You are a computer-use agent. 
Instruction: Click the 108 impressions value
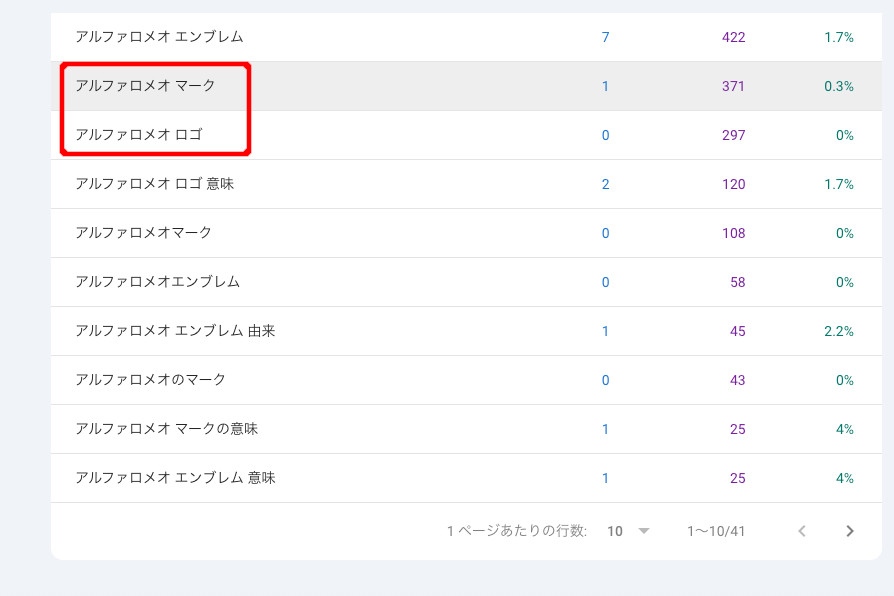(x=733, y=234)
